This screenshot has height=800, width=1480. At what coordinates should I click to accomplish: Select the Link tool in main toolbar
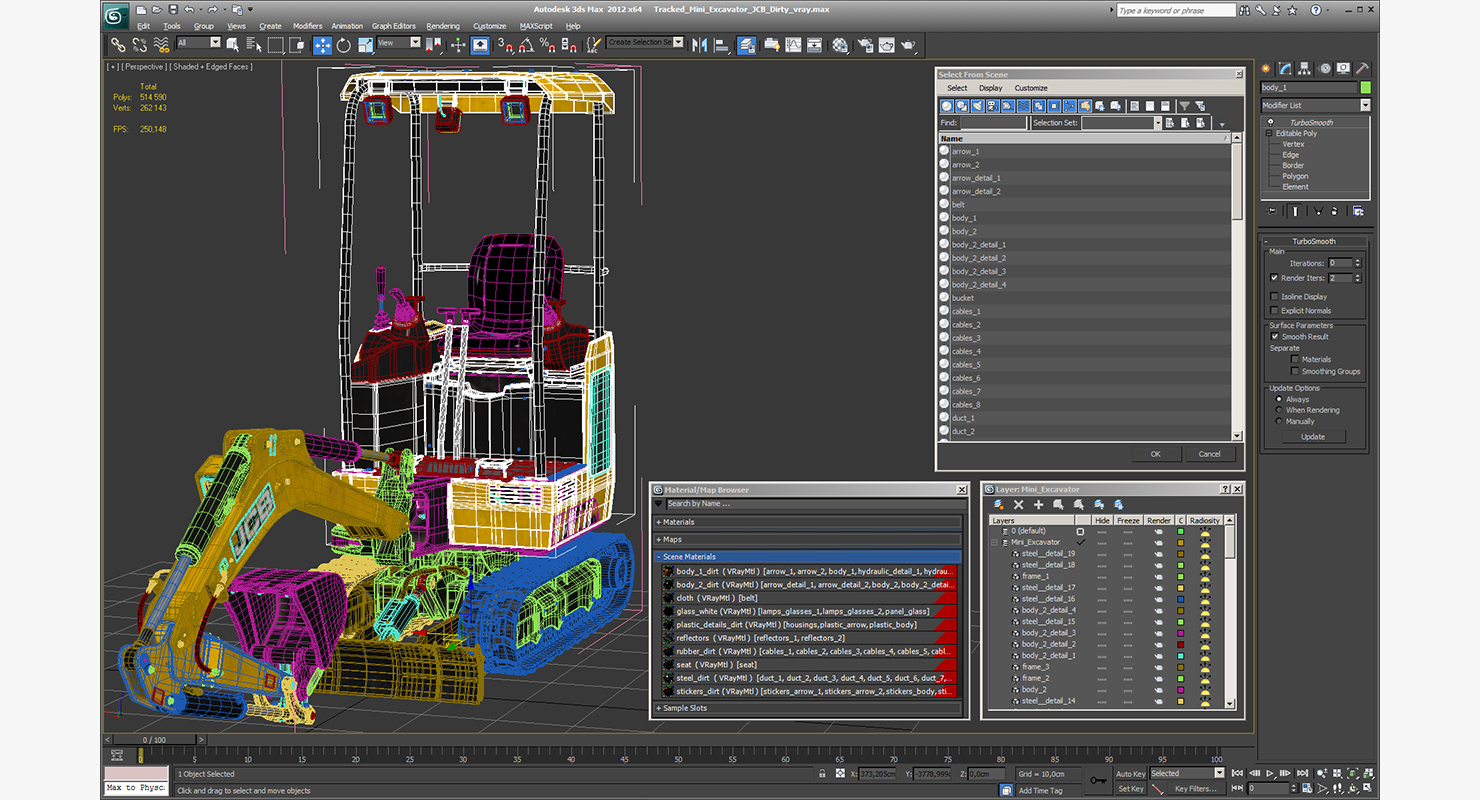(x=118, y=44)
